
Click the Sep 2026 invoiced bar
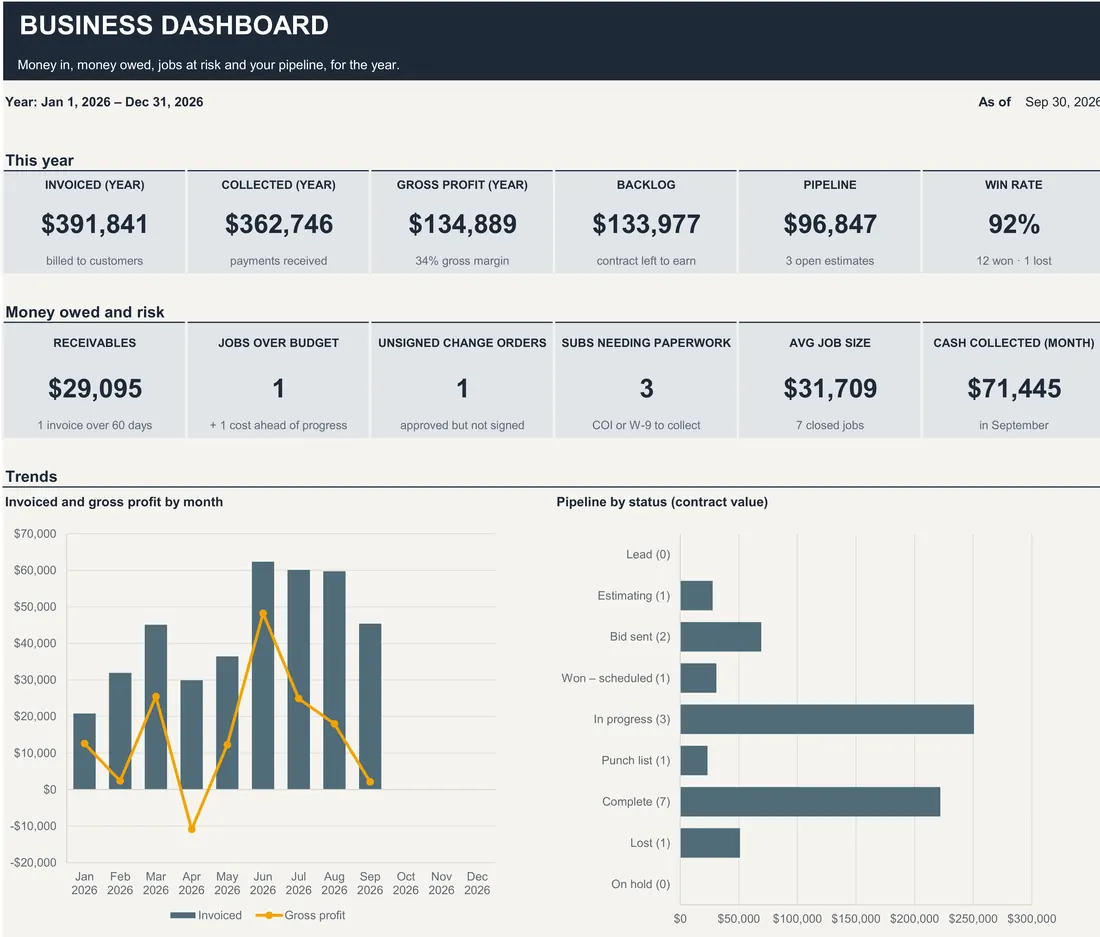pyautogui.click(x=370, y=706)
